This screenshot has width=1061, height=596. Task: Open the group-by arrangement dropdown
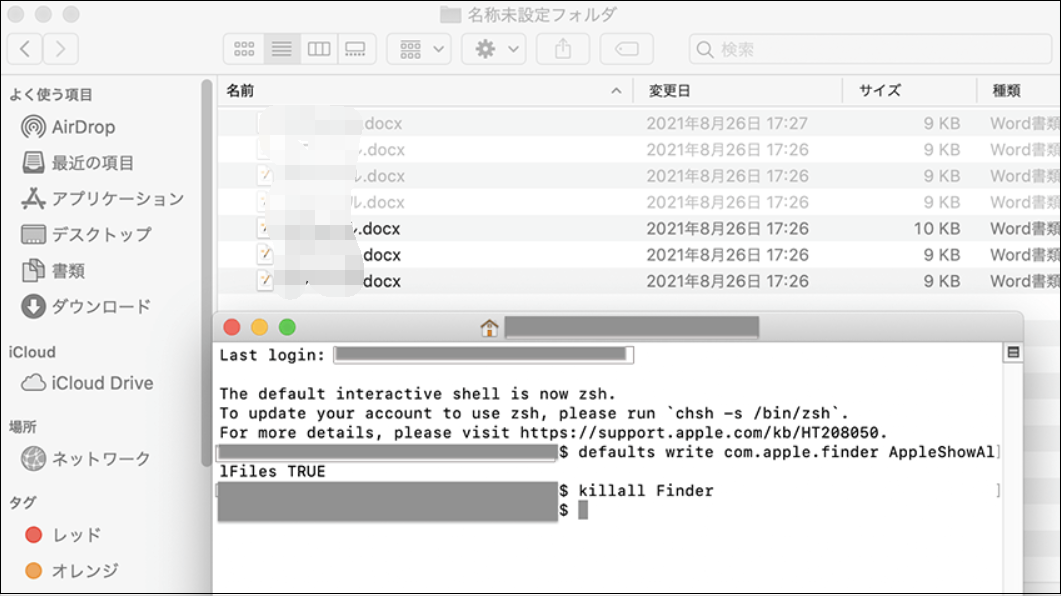(419, 49)
